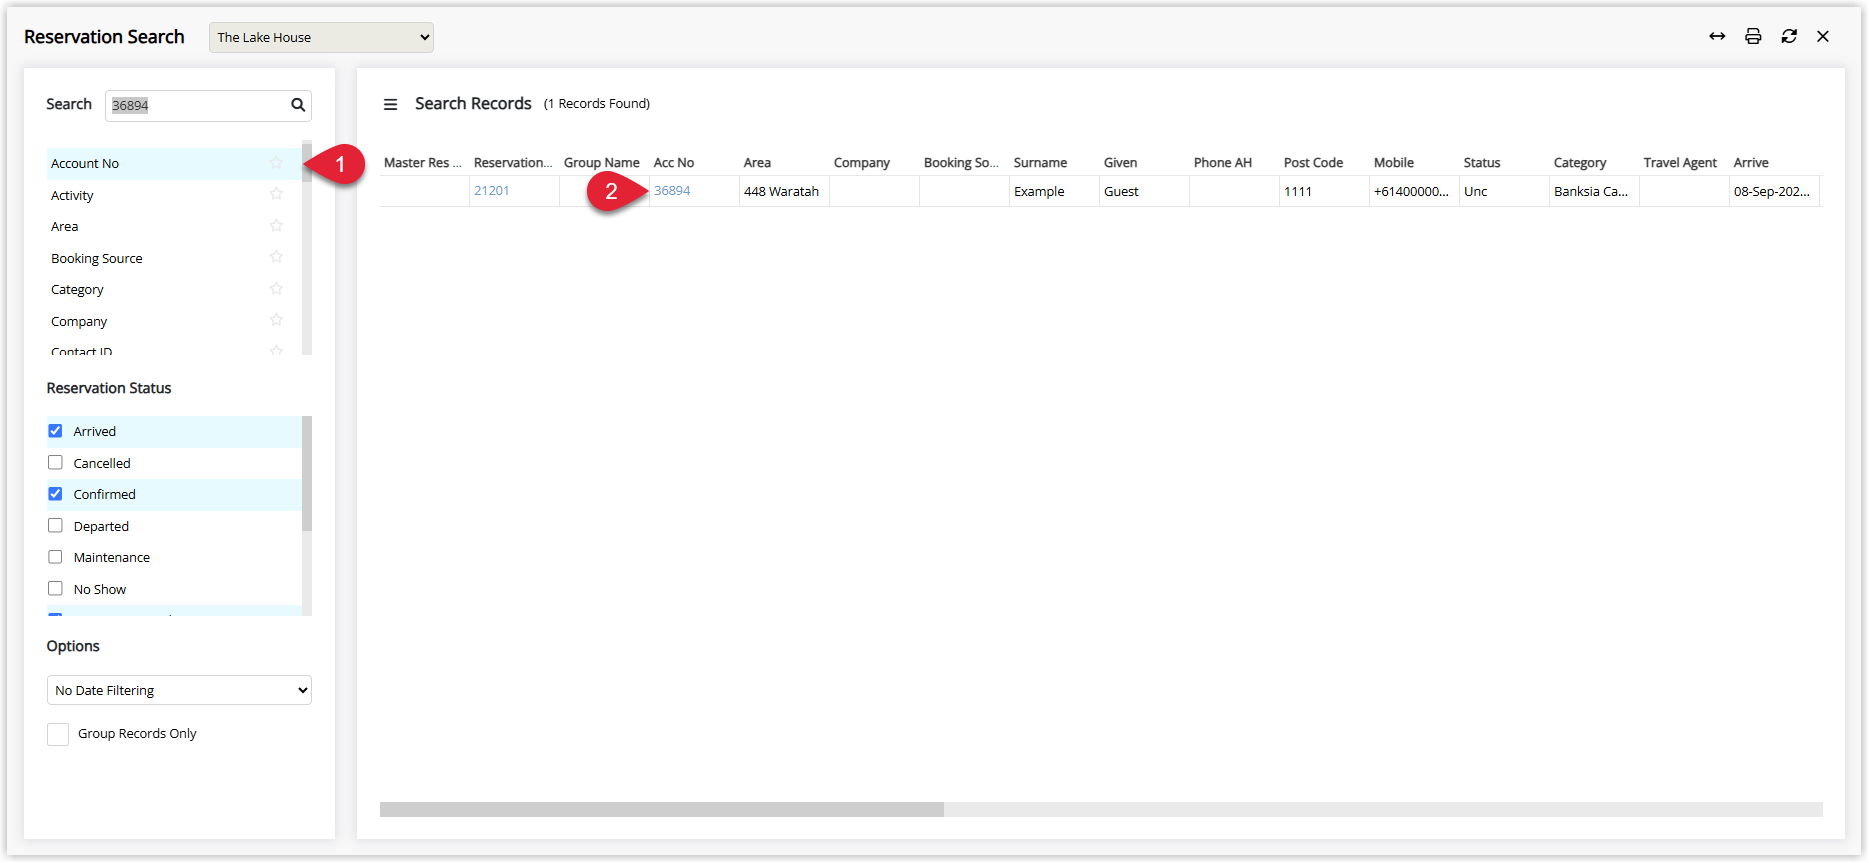Sort by Master Res column header

(423, 163)
